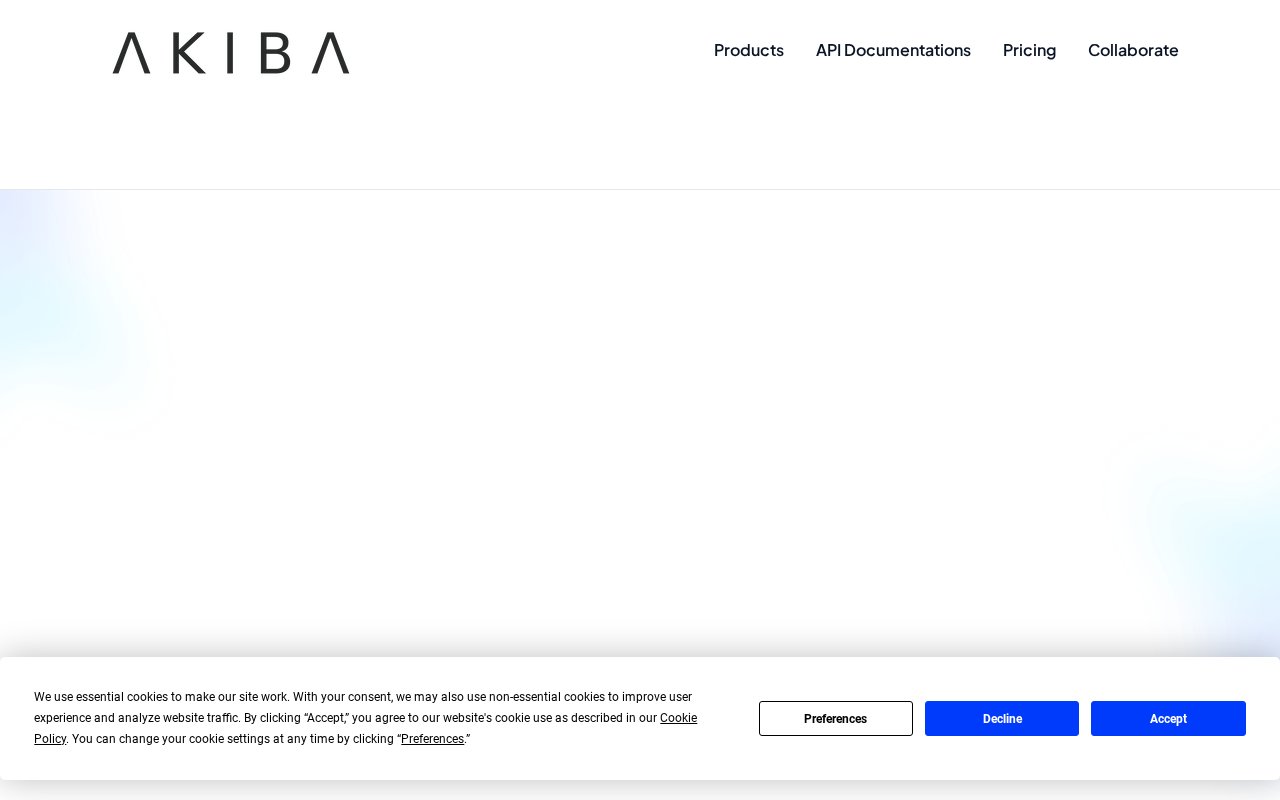Accept all cookies
The width and height of the screenshot is (1280, 800).
1168,718
